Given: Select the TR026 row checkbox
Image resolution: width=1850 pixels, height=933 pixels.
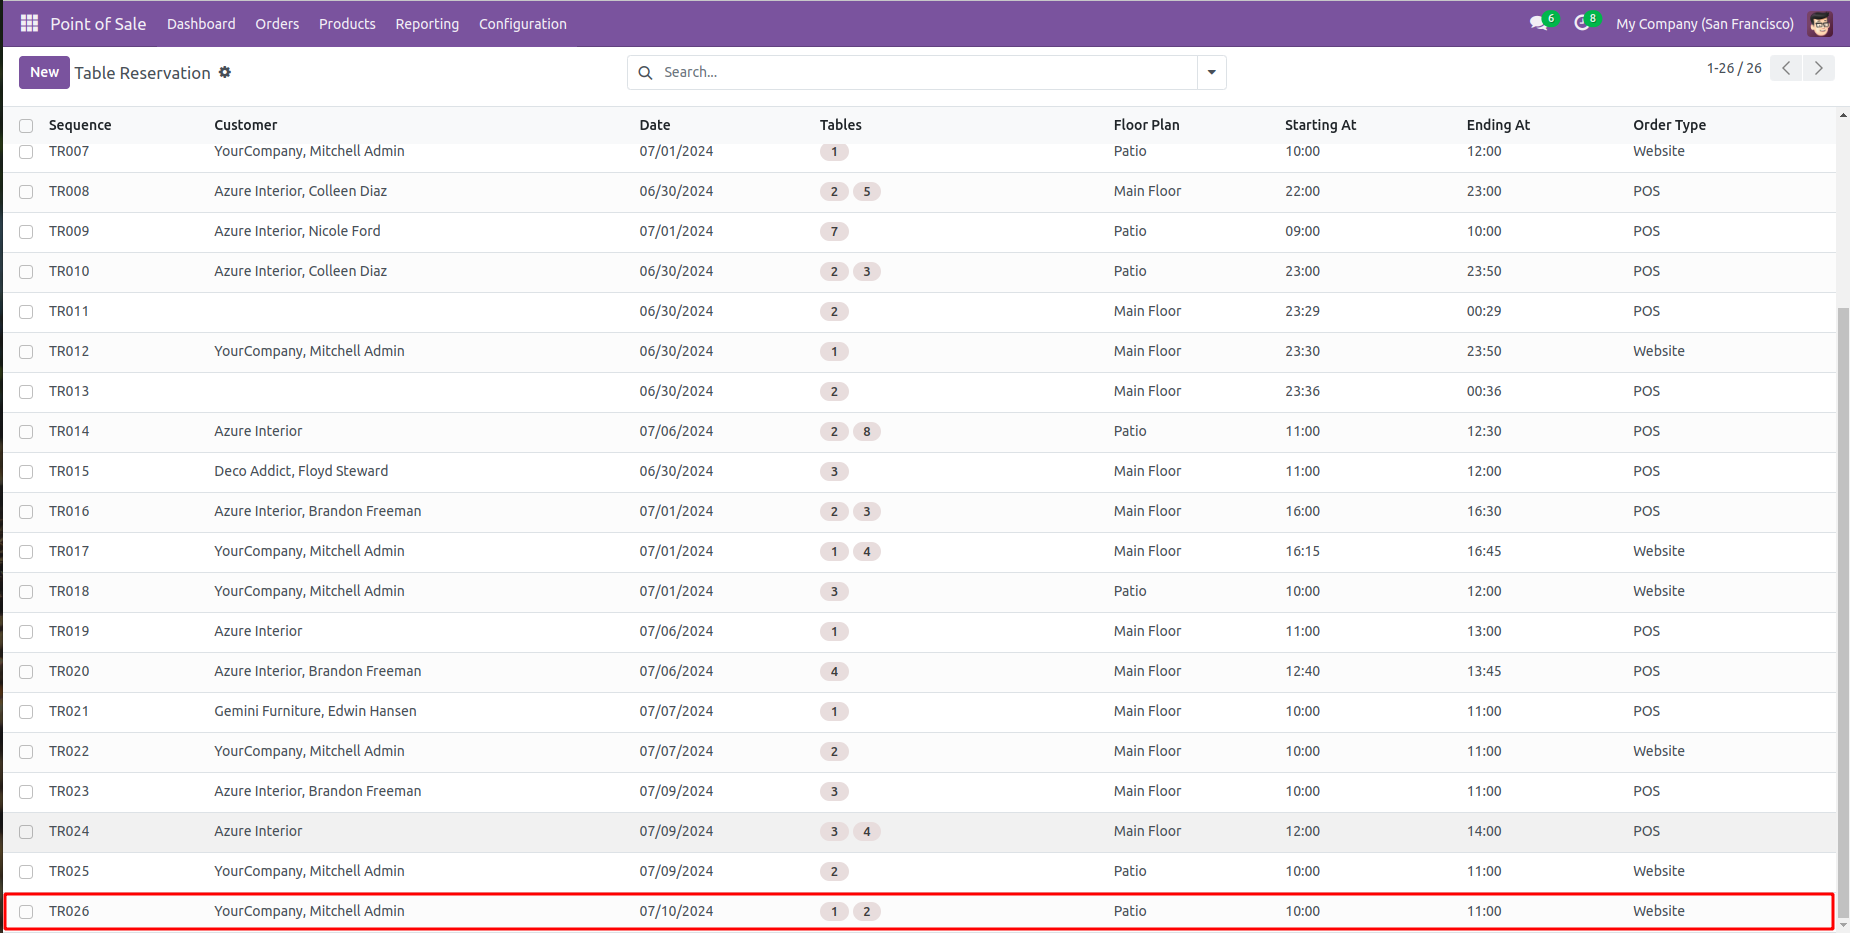Looking at the screenshot, I should [26, 912].
